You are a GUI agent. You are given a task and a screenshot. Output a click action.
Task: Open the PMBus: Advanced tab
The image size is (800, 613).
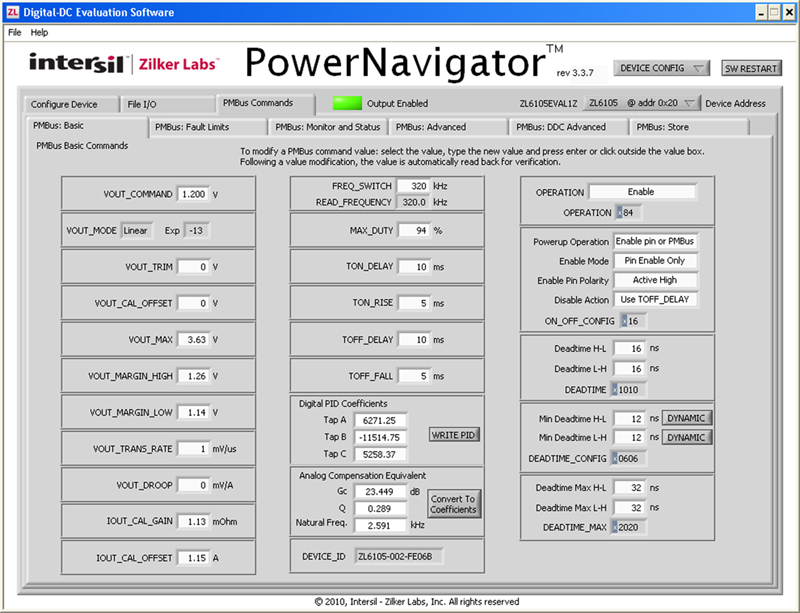pyautogui.click(x=448, y=127)
